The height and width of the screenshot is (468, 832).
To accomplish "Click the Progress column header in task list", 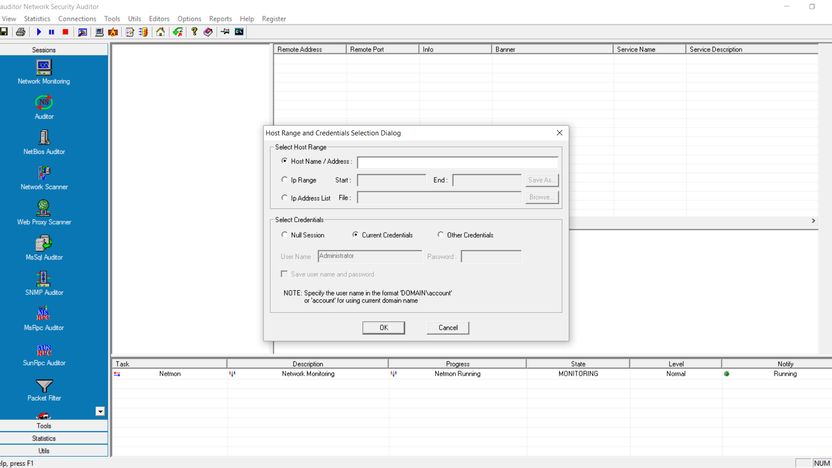I will click(457, 364).
